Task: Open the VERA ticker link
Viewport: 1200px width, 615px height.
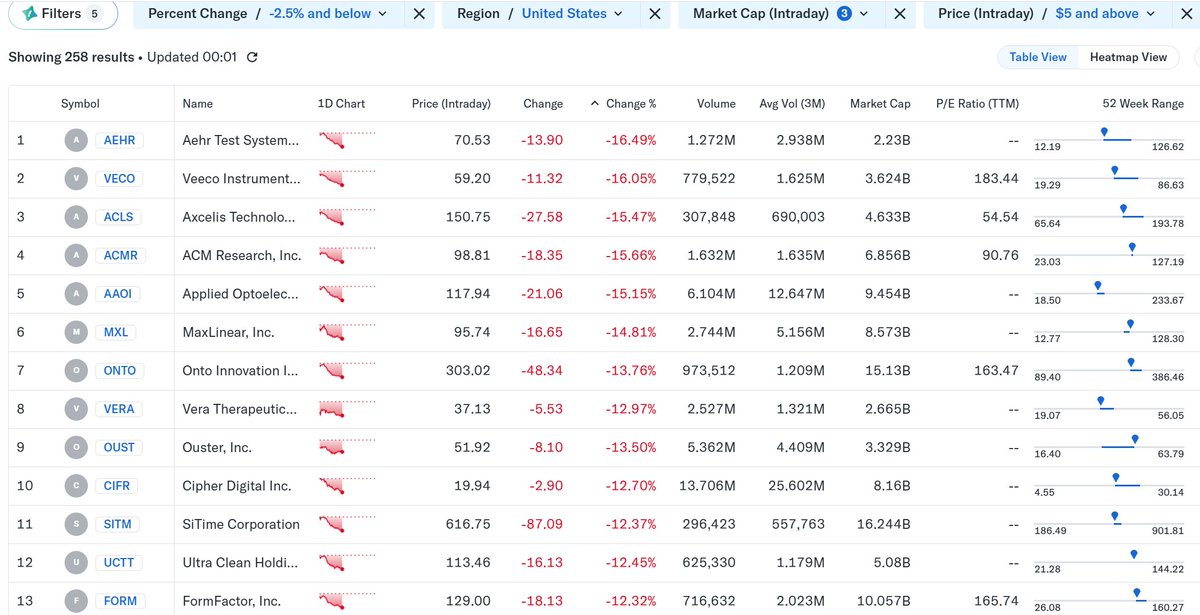Action: click(x=119, y=409)
